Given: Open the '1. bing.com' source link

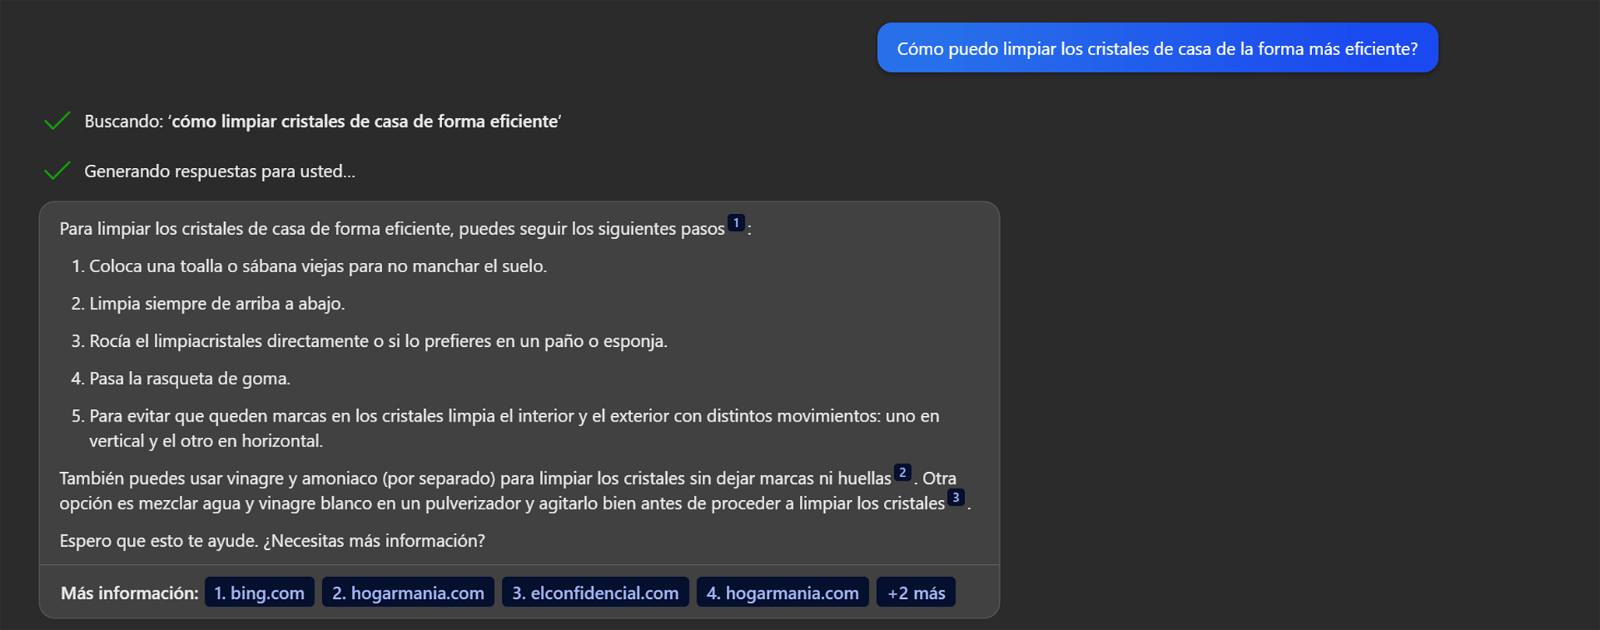Looking at the screenshot, I should [x=260, y=592].
